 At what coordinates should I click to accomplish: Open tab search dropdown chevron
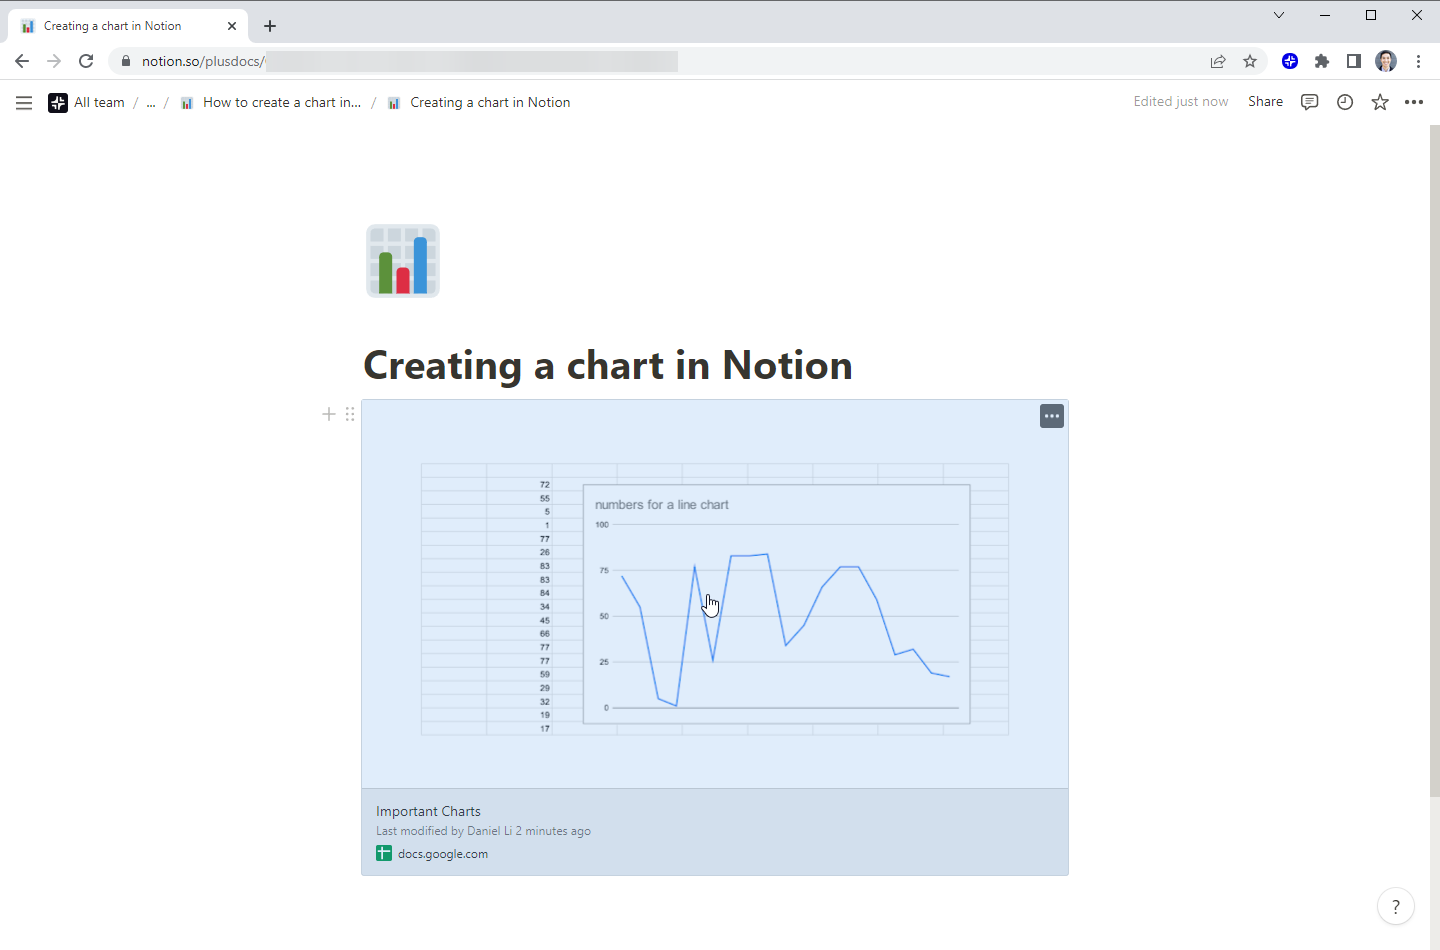pos(1279,15)
